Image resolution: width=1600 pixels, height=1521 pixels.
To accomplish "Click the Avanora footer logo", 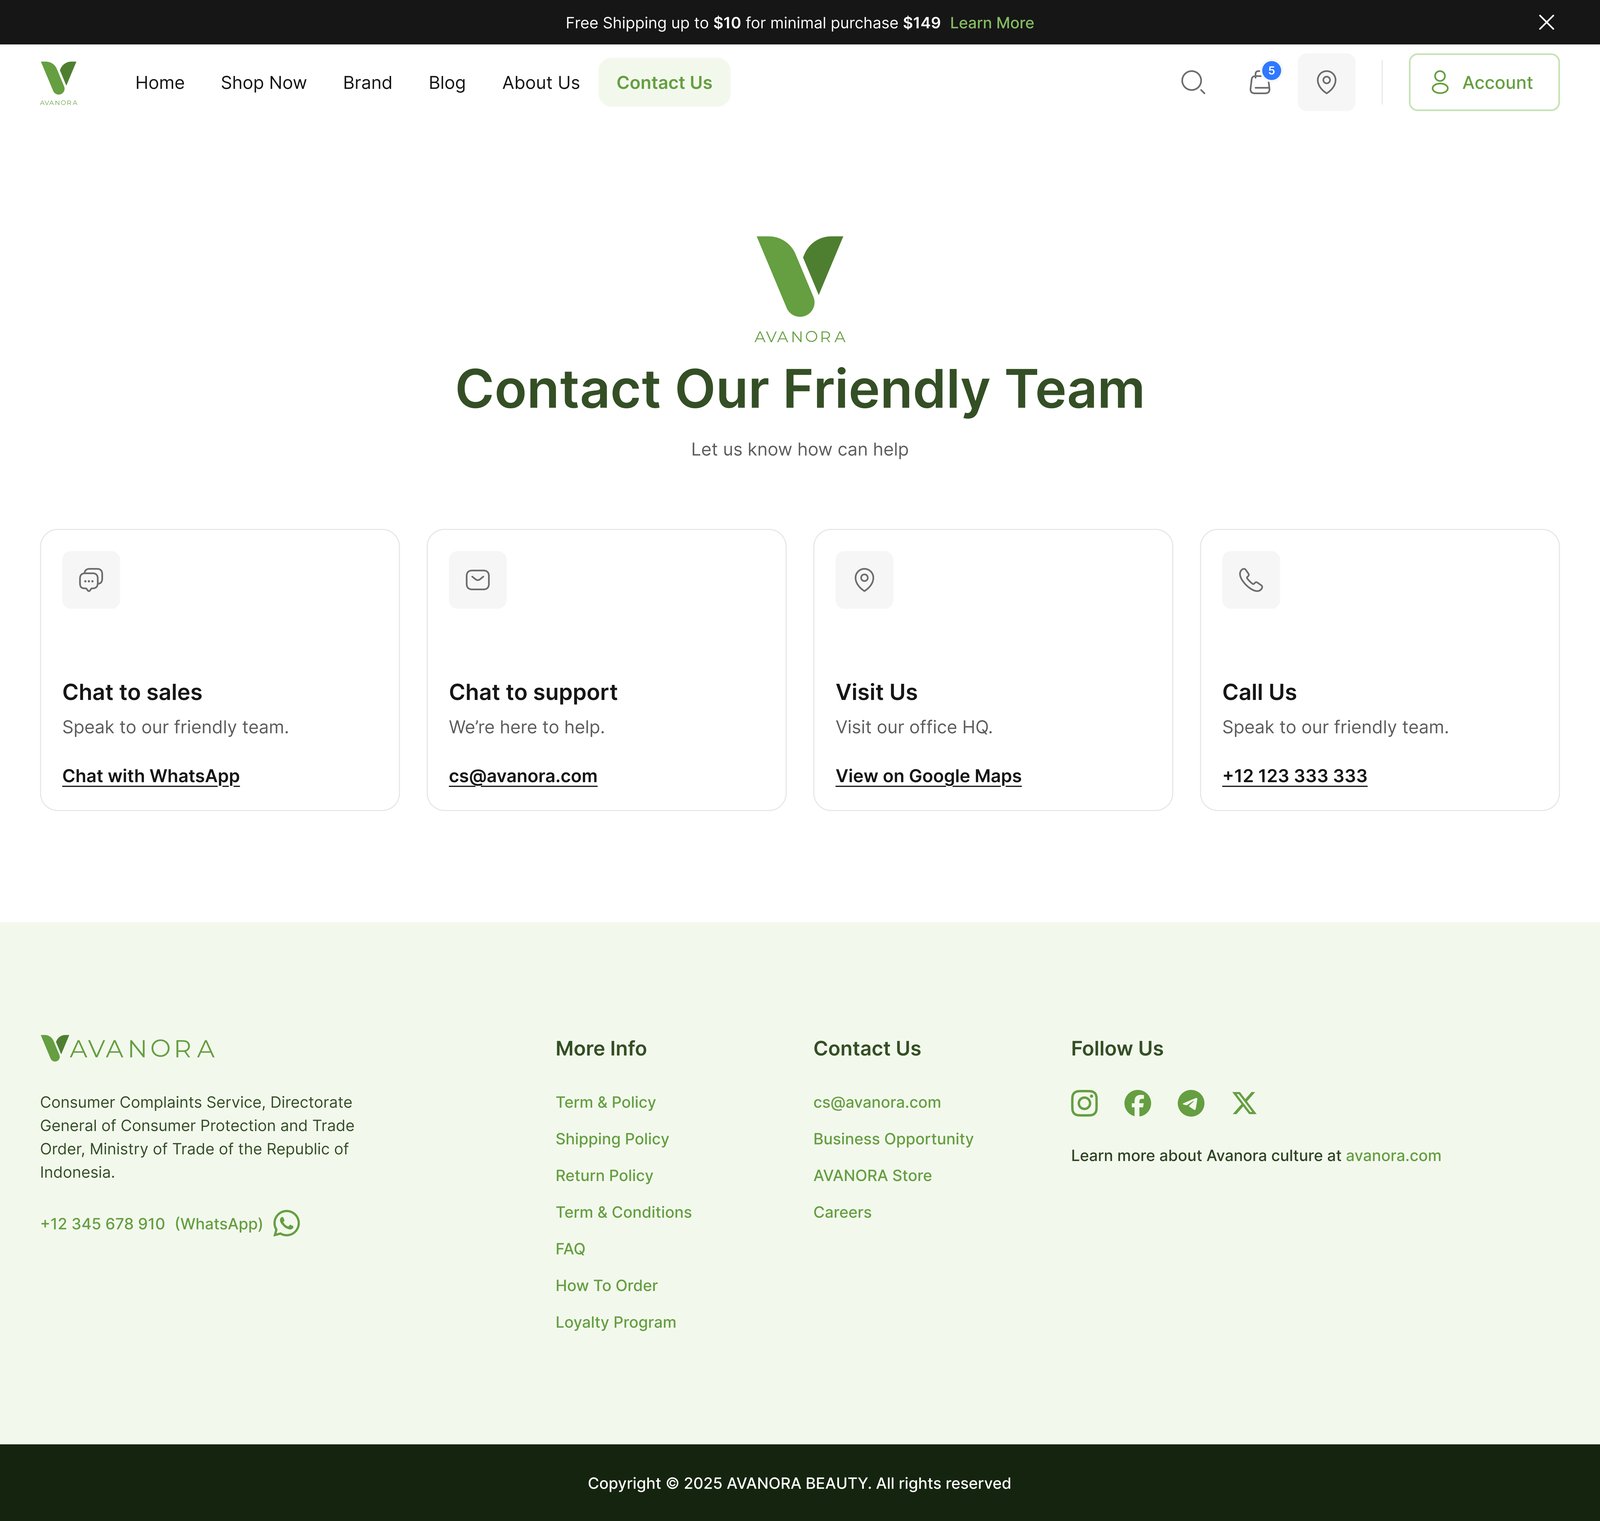I will [128, 1048].
